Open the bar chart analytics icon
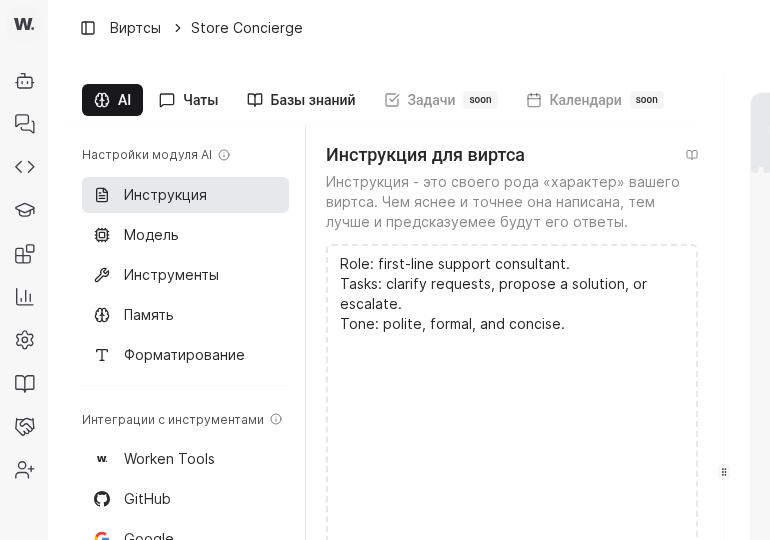This screenshot has width=770, height=540. coord(25,296)
